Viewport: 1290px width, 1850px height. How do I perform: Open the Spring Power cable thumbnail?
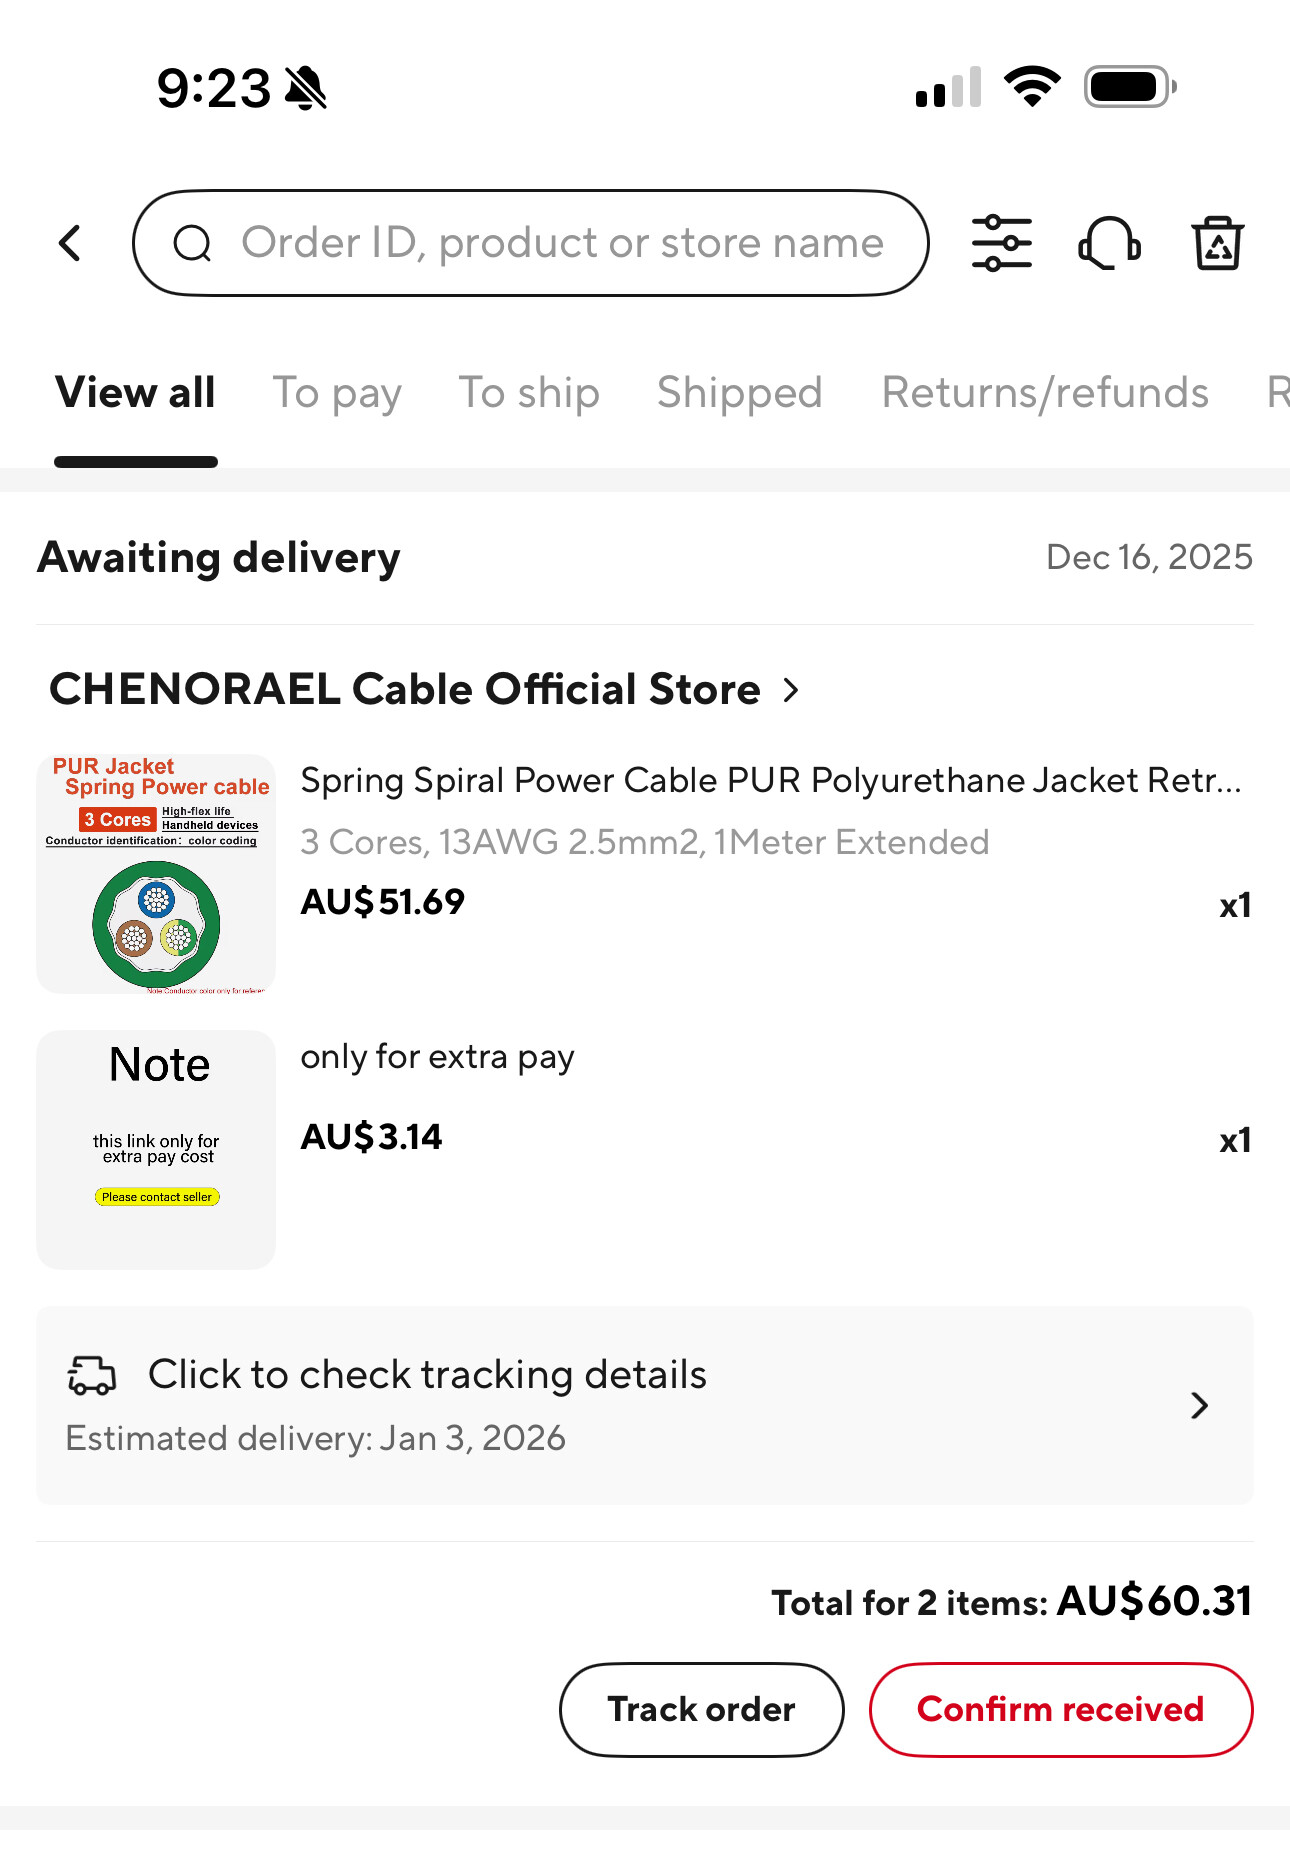pos(156,874)
